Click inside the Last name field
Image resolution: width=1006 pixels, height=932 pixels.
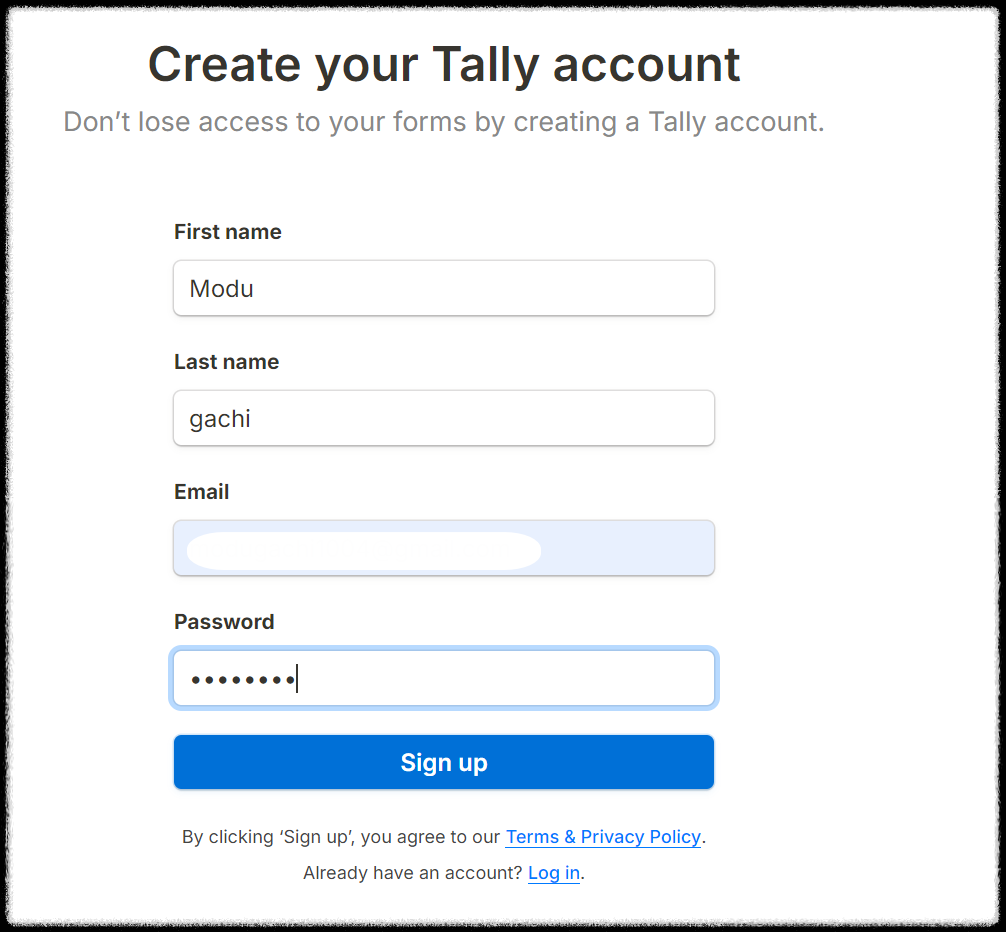(444, 418)
